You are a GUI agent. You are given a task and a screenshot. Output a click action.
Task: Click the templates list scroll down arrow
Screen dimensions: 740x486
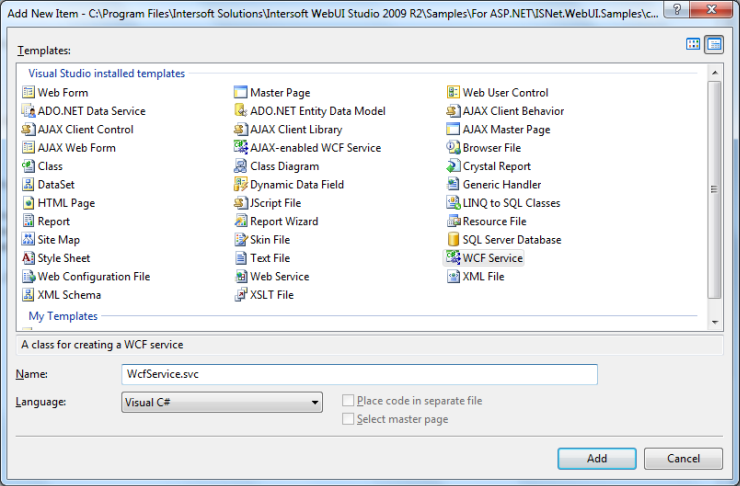point(714,322)
